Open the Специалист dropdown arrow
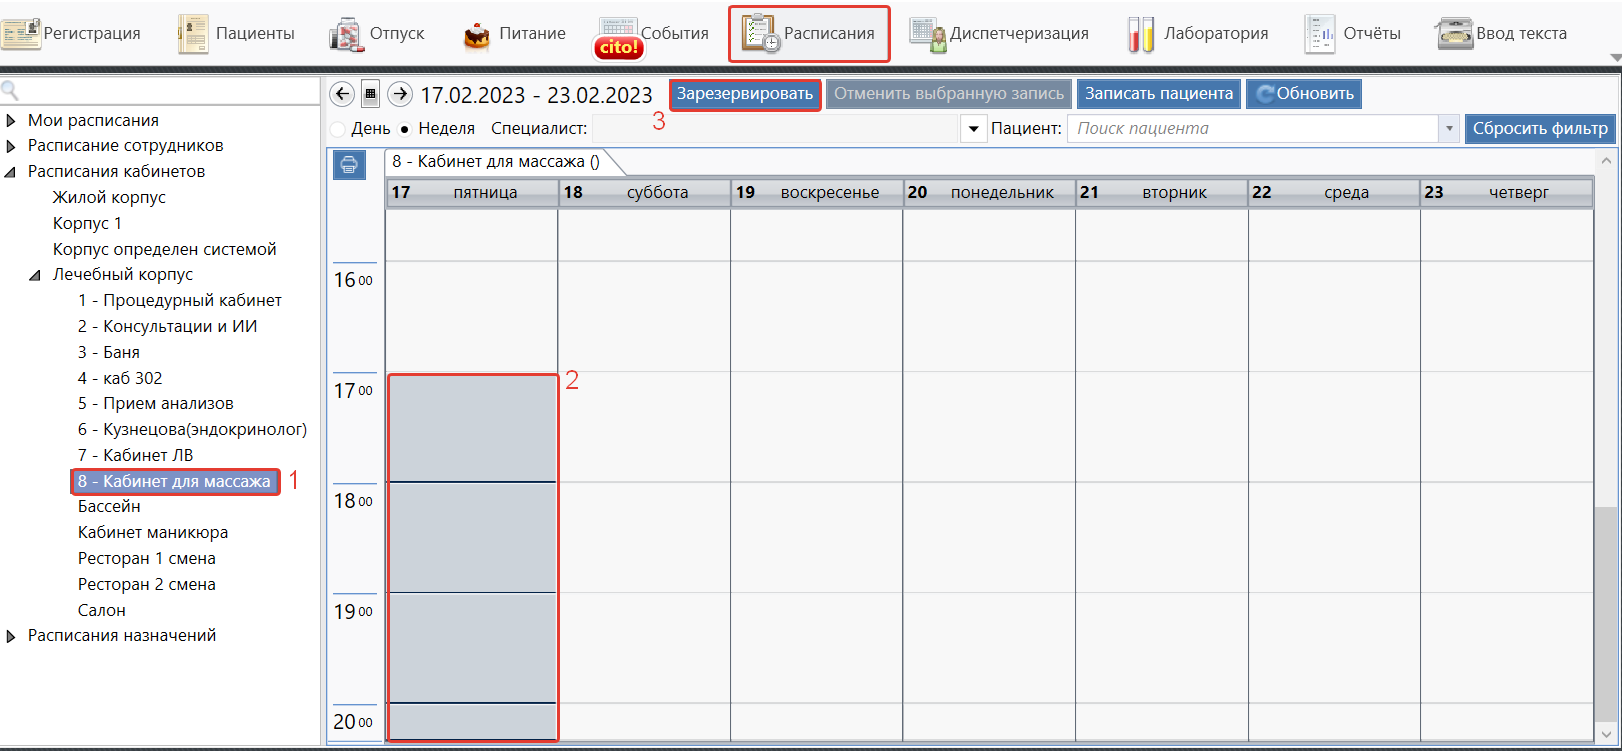The height and width of the screenshot is (751, 1622). [x=973, y=129]
